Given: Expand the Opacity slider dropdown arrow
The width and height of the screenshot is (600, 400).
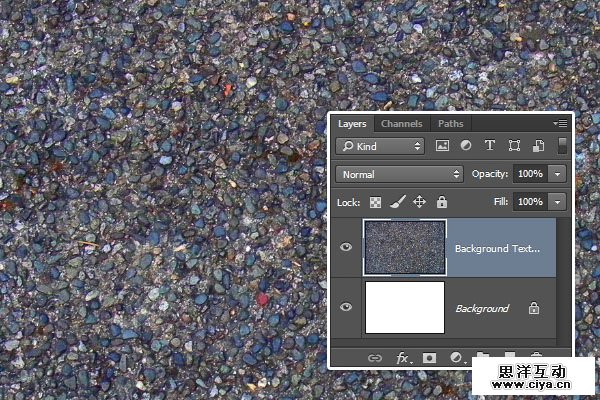Looking at the screenshot, I should [557, 174].
